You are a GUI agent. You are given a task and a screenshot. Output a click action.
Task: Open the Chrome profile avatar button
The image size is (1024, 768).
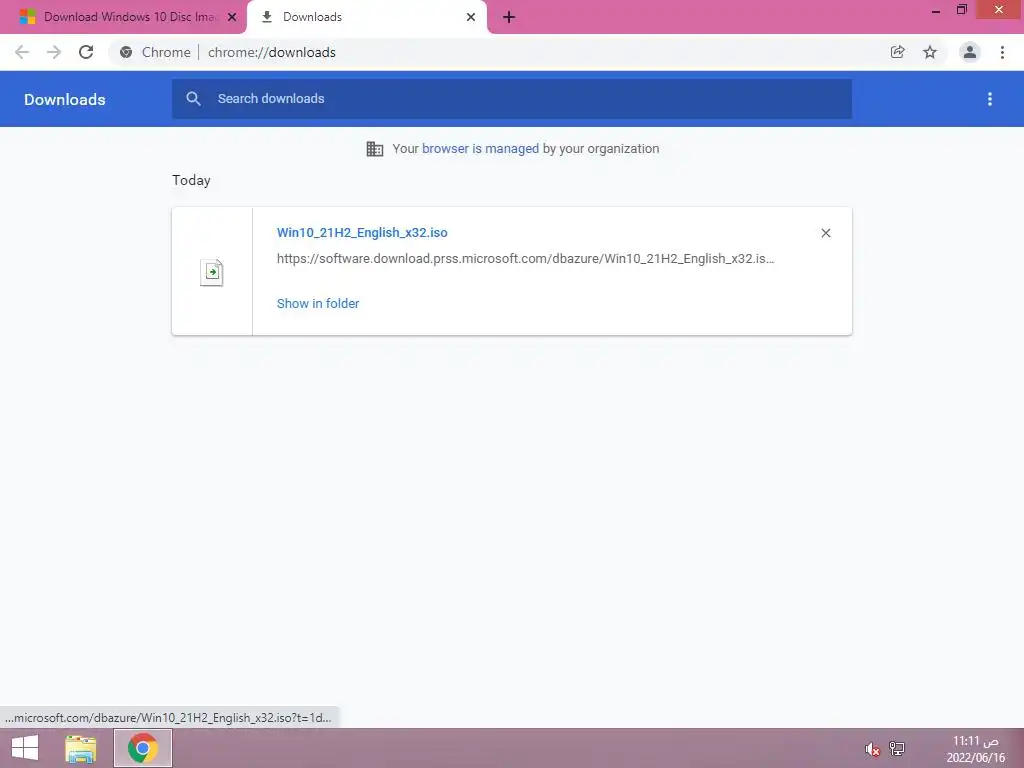[x=970, y=52]
